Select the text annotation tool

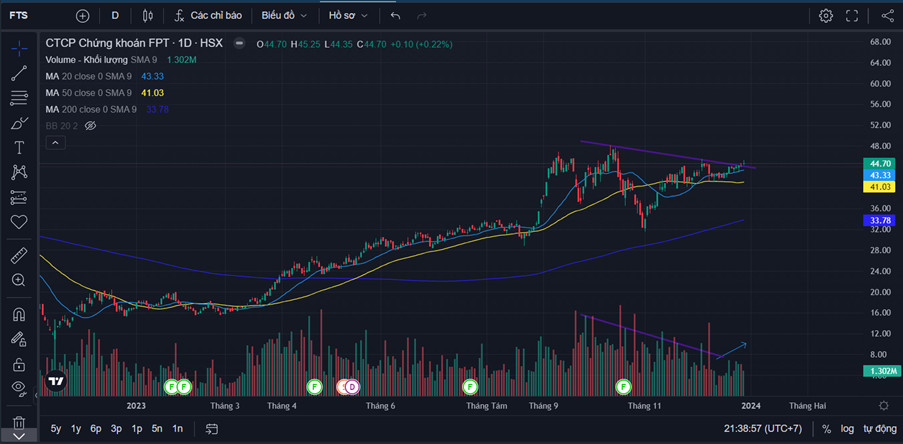click(18, 147)
